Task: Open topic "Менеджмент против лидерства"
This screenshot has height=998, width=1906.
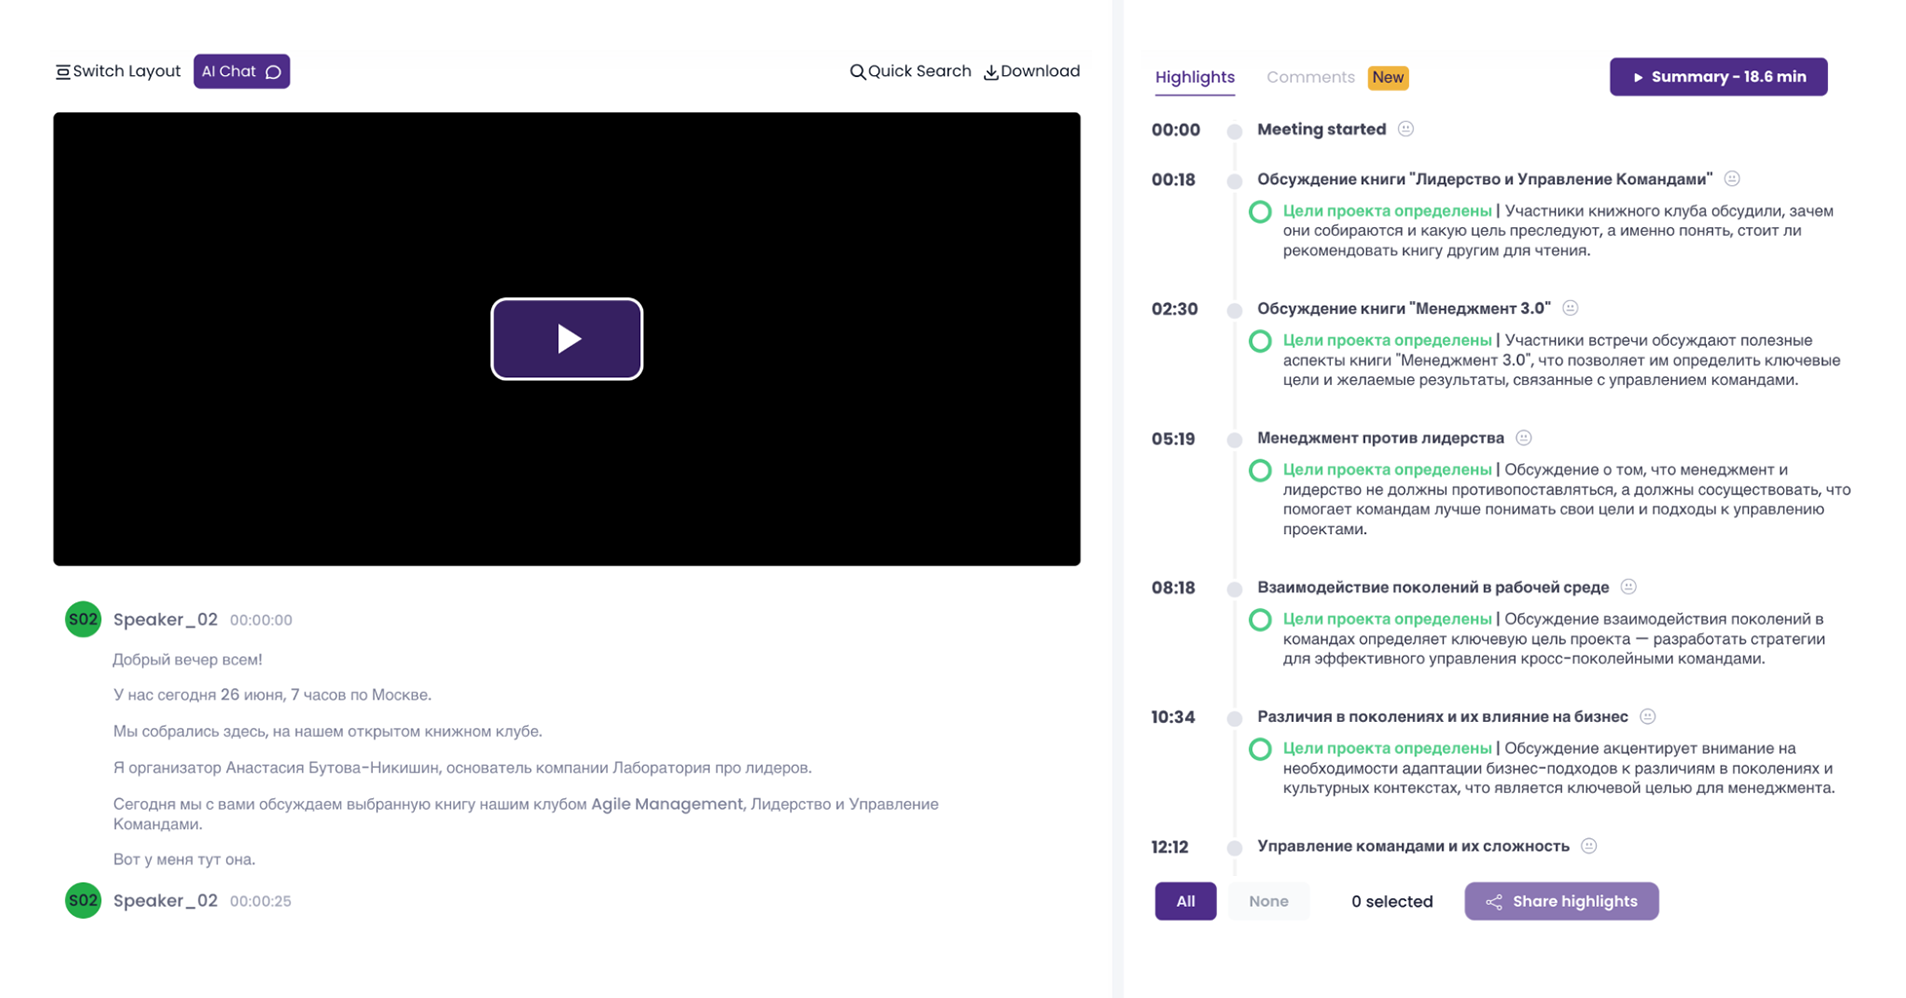Action: [1380, 438]
